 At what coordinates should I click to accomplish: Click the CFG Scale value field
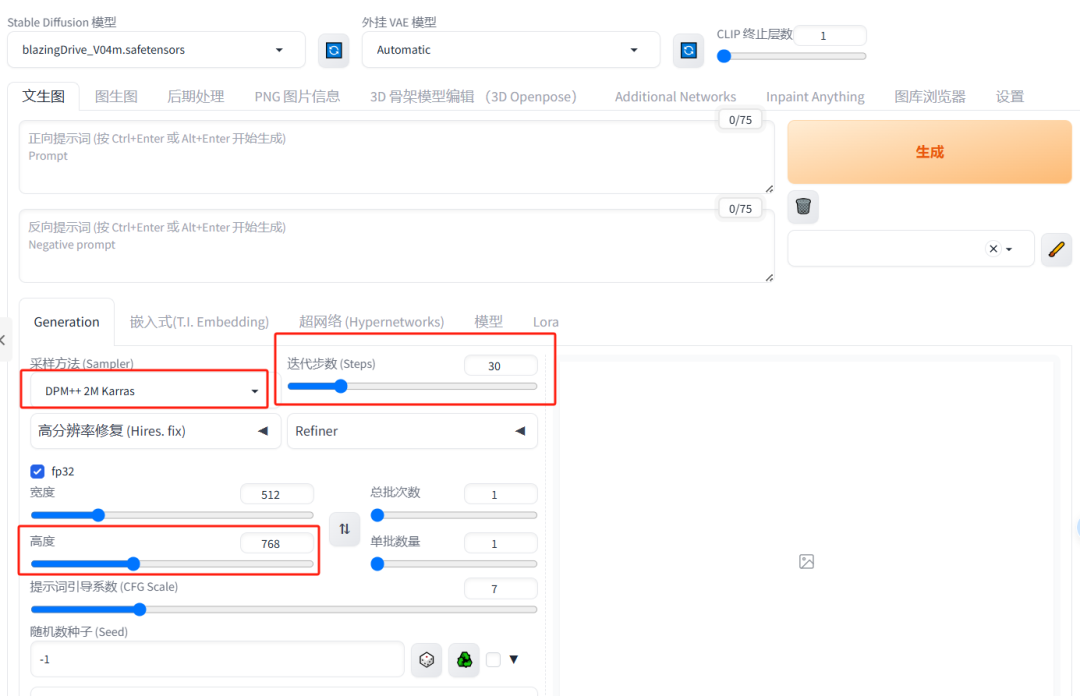tap(501, 588)
